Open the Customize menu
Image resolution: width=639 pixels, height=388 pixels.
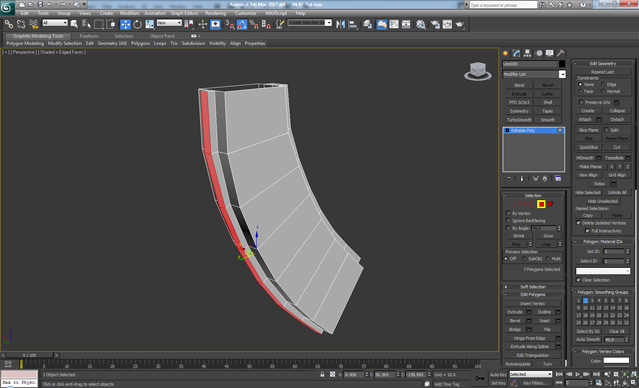click(245, 13)
